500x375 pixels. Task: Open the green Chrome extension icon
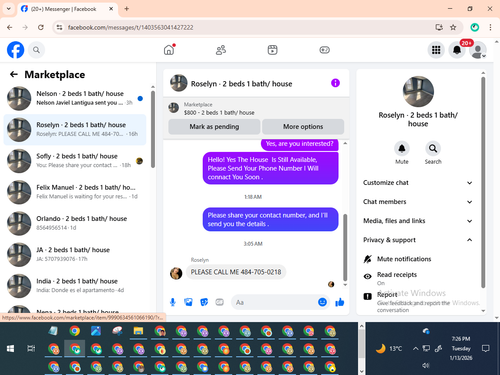pyautogui.click(x=475, y=27)
